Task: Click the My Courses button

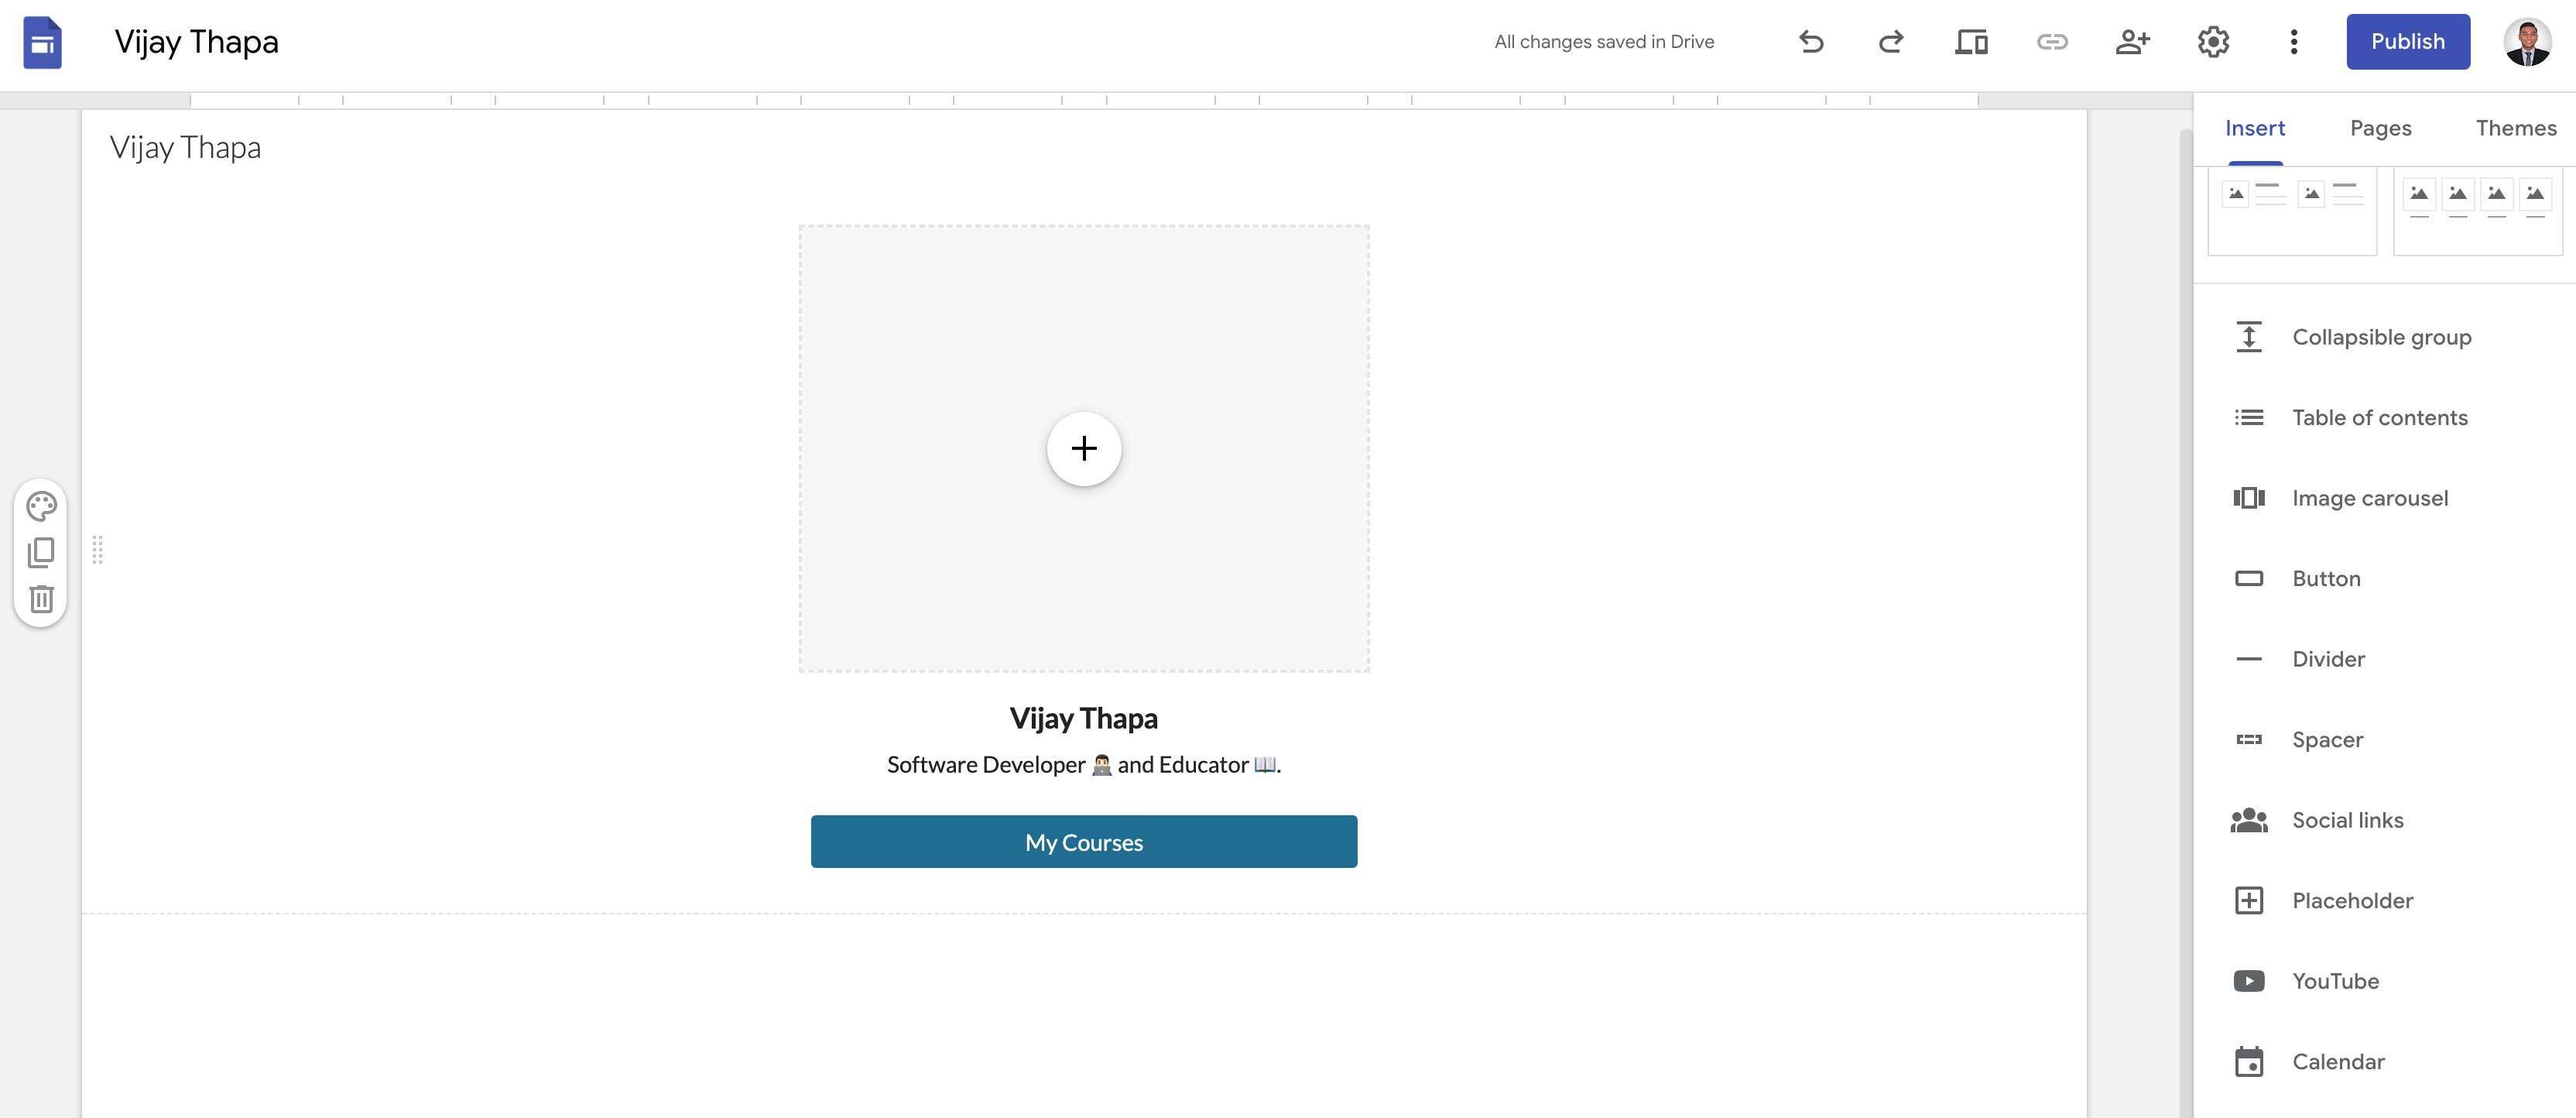Action: [1084, 842]
